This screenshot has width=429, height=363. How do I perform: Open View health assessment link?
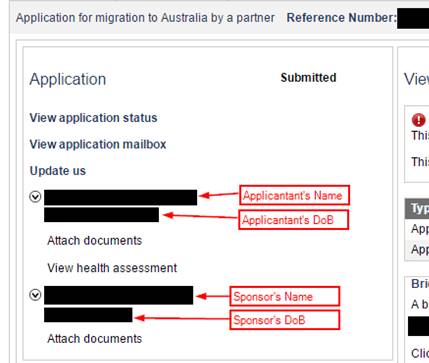[112, 268]
